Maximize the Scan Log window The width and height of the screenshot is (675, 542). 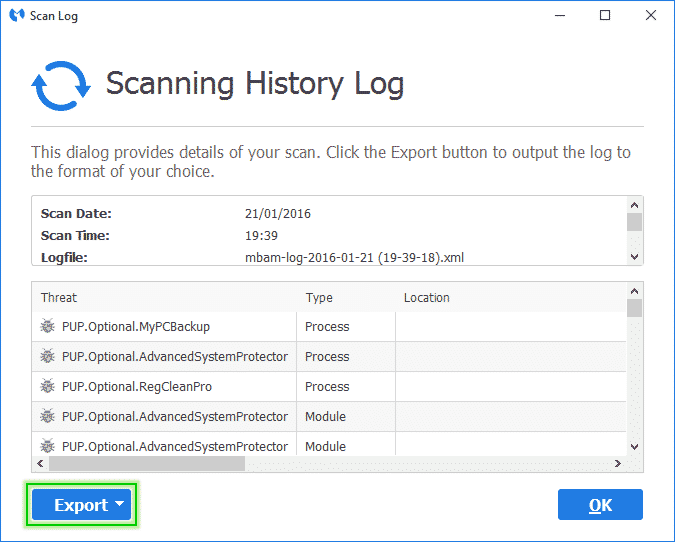(x=605, y=16)
